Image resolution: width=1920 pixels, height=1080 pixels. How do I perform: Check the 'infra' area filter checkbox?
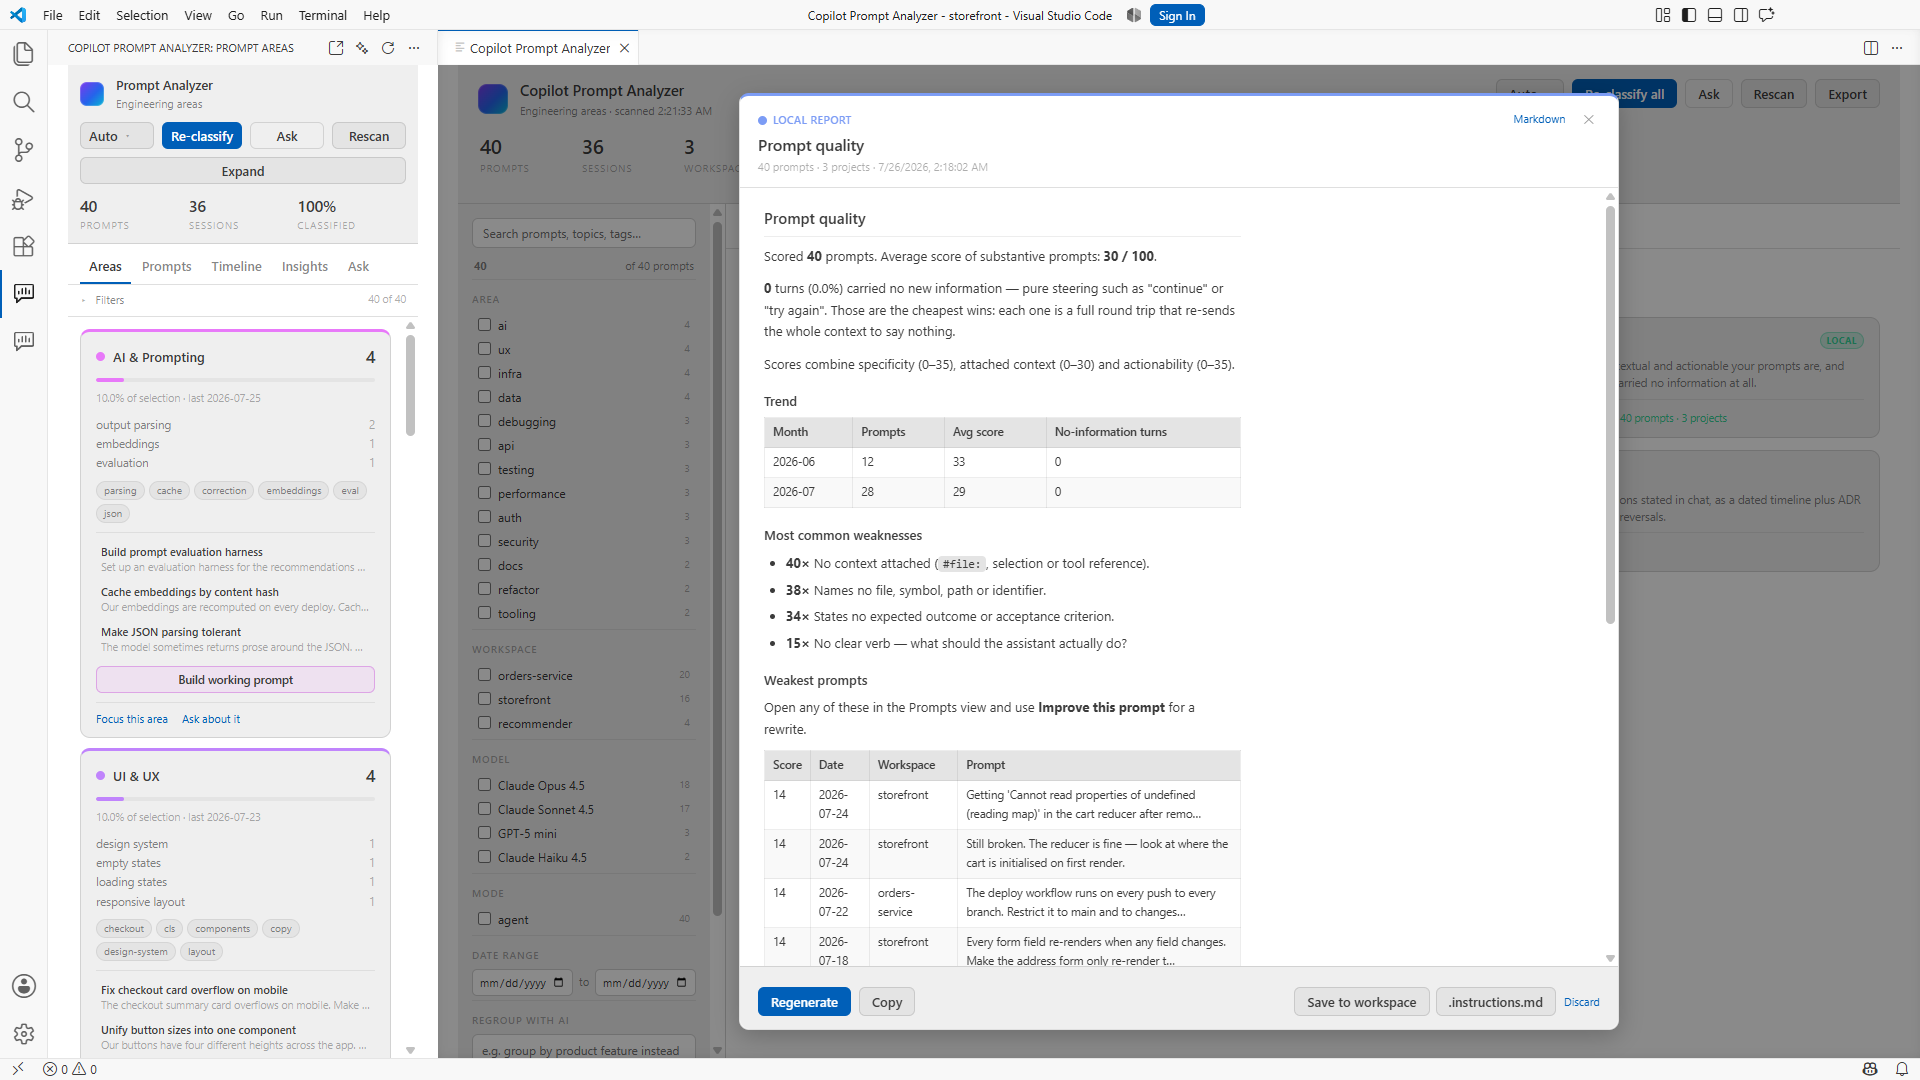point(484,373)
